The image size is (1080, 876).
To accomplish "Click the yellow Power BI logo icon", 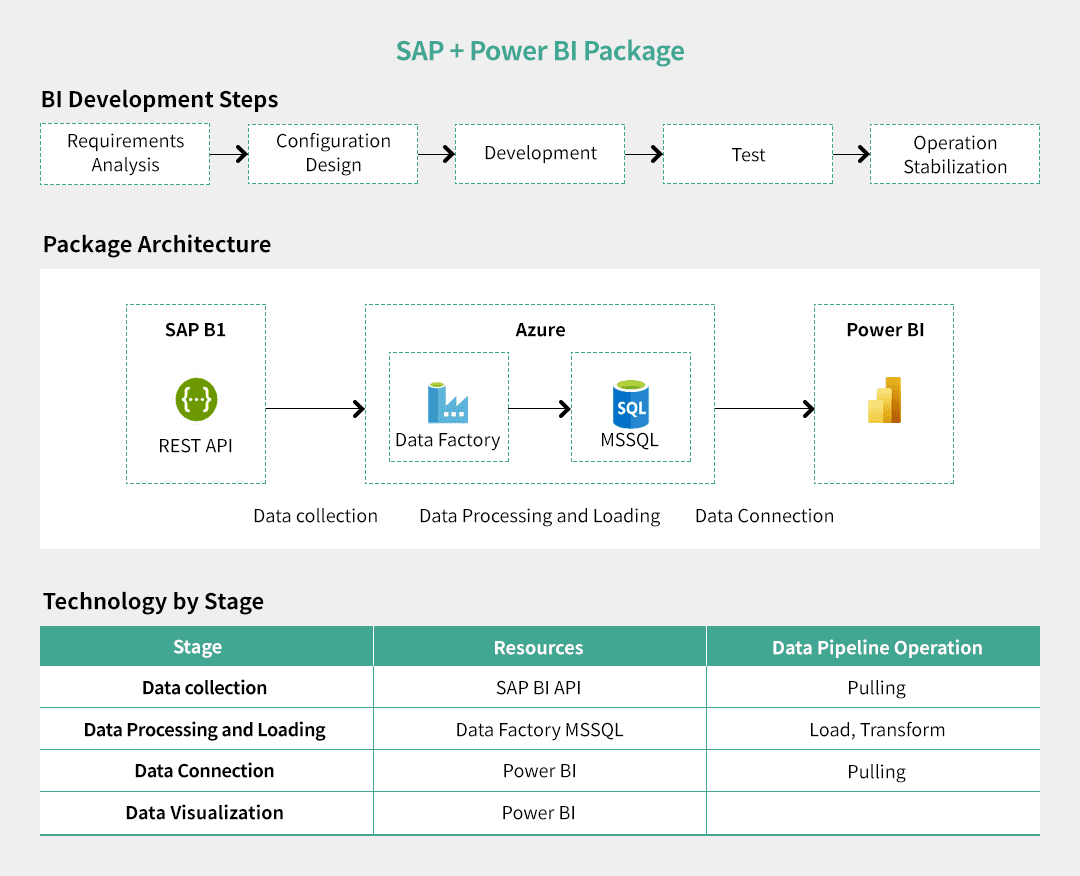I will point(884,401).
